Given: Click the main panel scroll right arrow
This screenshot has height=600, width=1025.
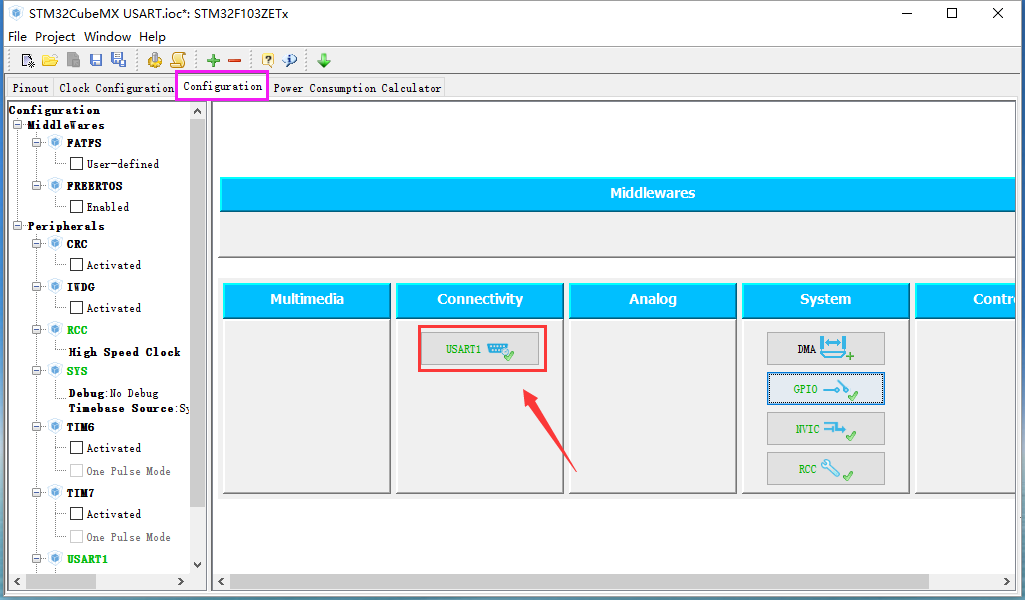Looking at the screenshot, I should coord(1007,581).
